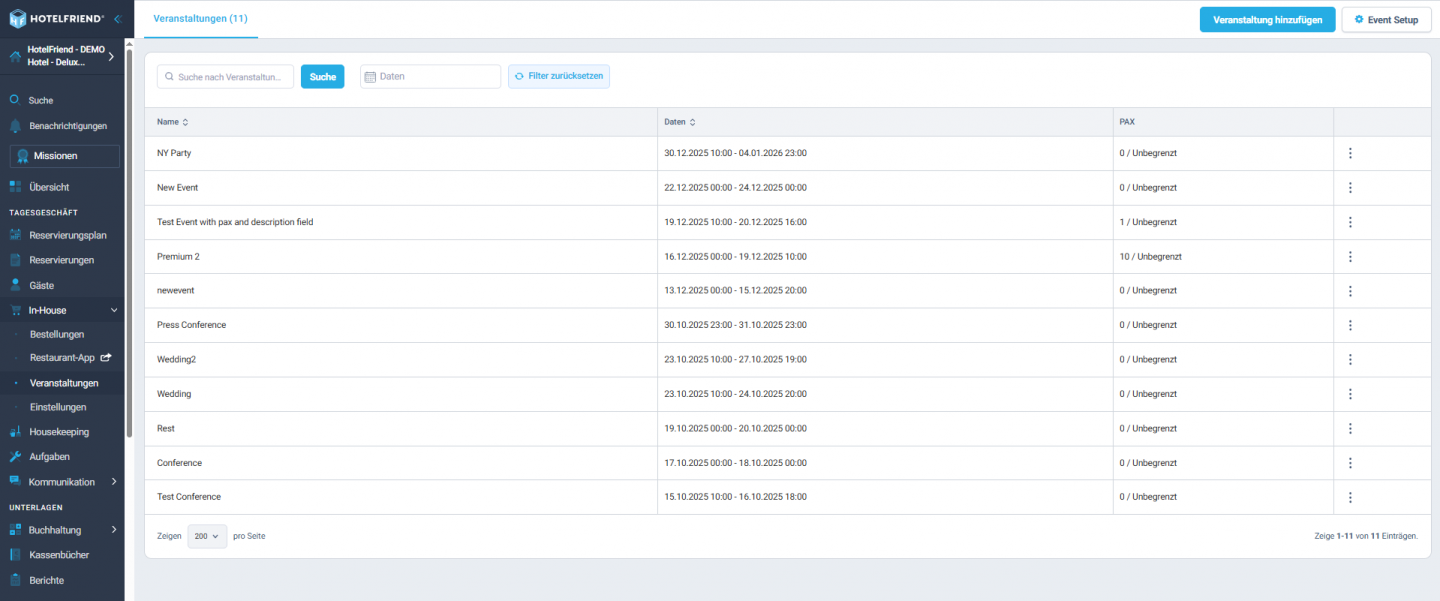Open three-dot menu for Test Conference
The width and height of the screenshot is (1440, 601).
[x=1350, y=497]
